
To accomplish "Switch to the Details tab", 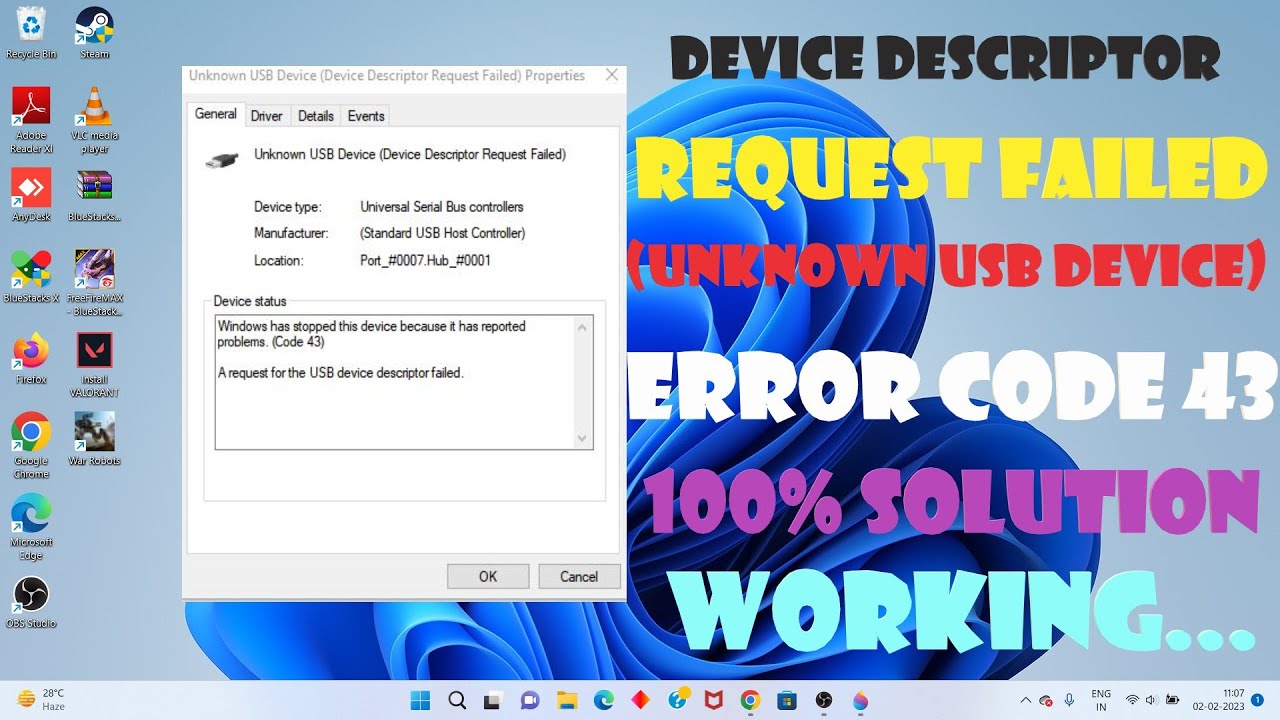I will click(x=315, y=116).
